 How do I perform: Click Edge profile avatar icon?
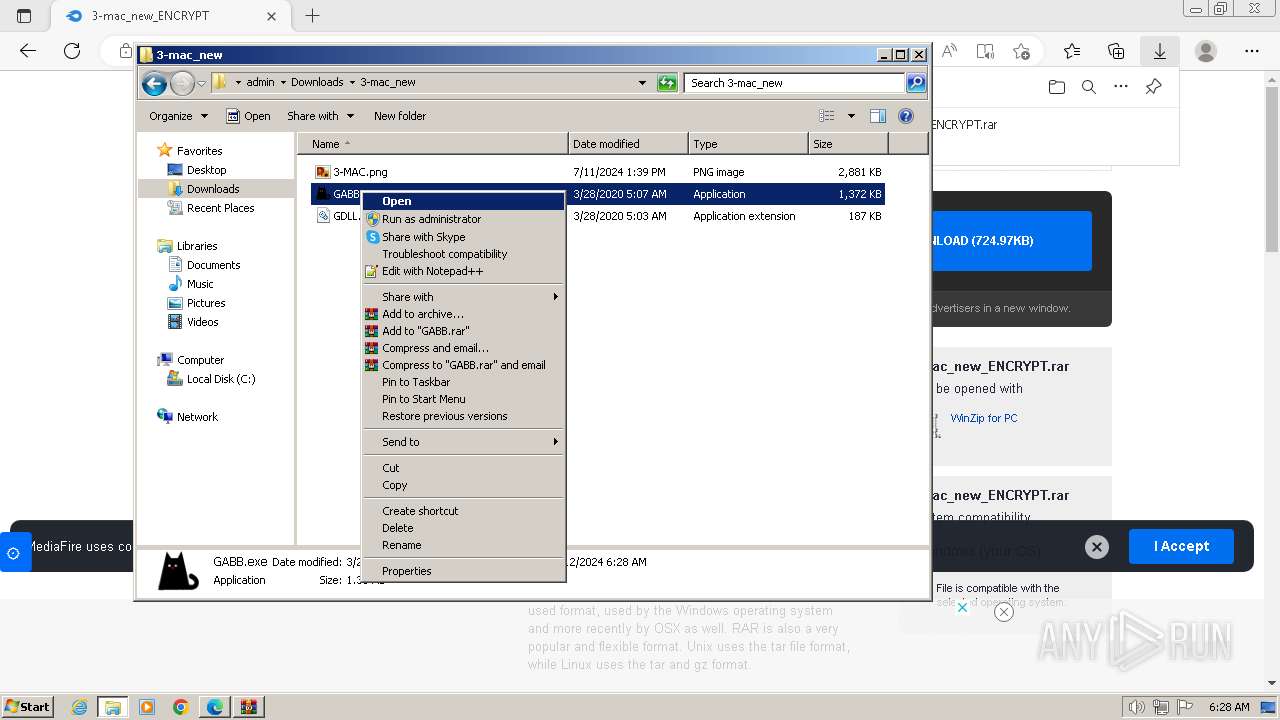pos(1206,51)
